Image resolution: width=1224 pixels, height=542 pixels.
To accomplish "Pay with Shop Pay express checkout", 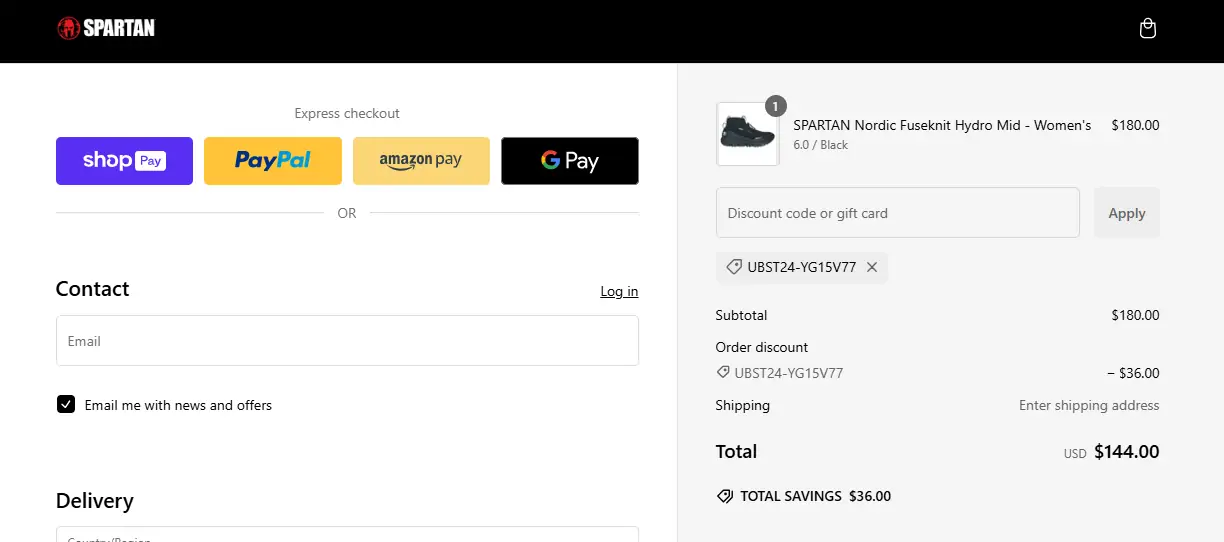I will [x=124, y=161].
